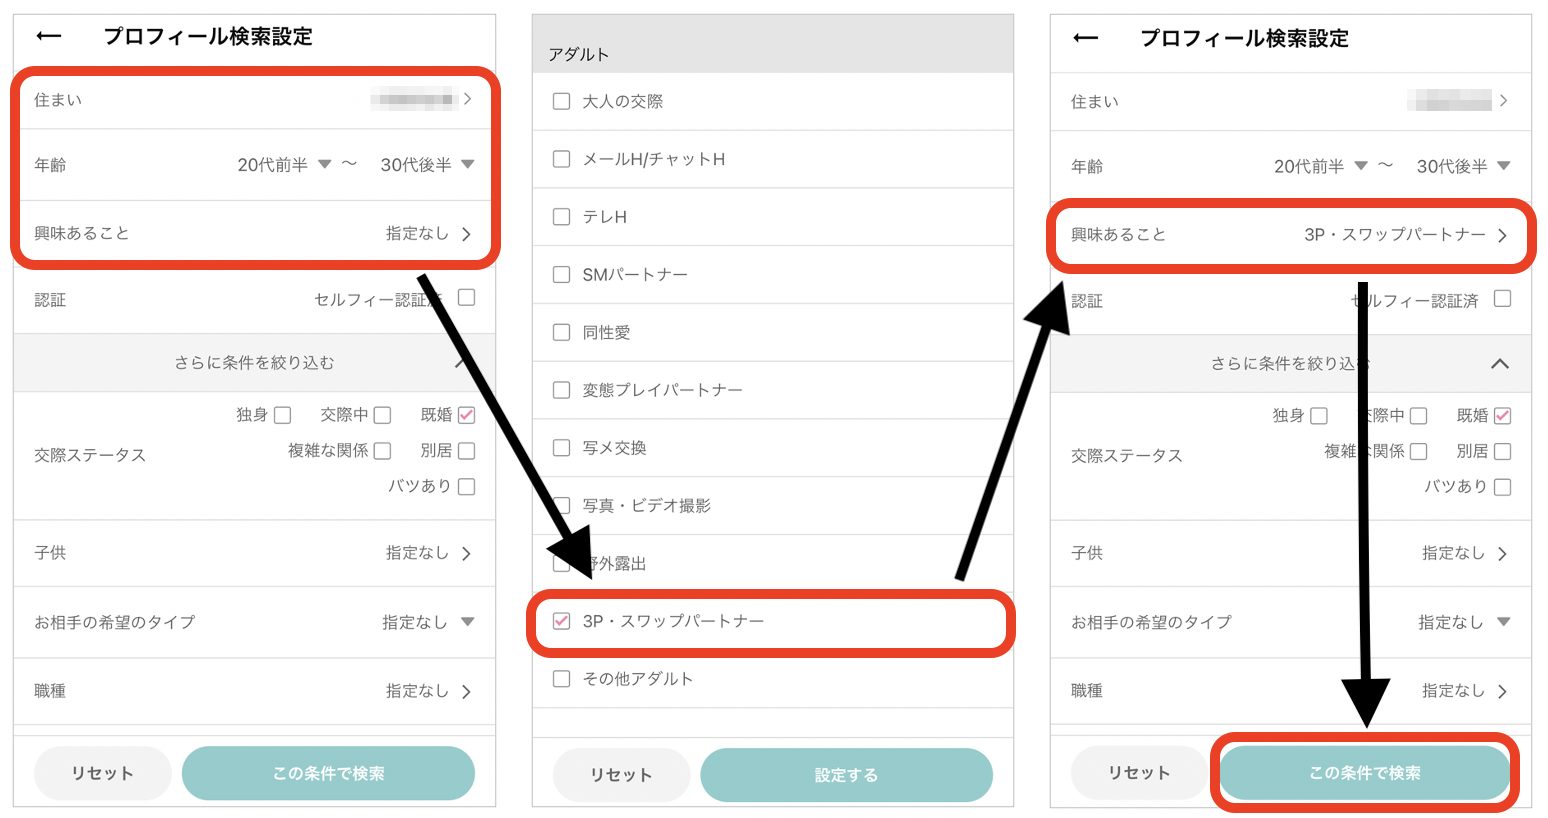Viewport: 1548px width, 818px height.
Task: Open the 30代後半 age dropdown in the right panel
Action: coord(1463,166)
